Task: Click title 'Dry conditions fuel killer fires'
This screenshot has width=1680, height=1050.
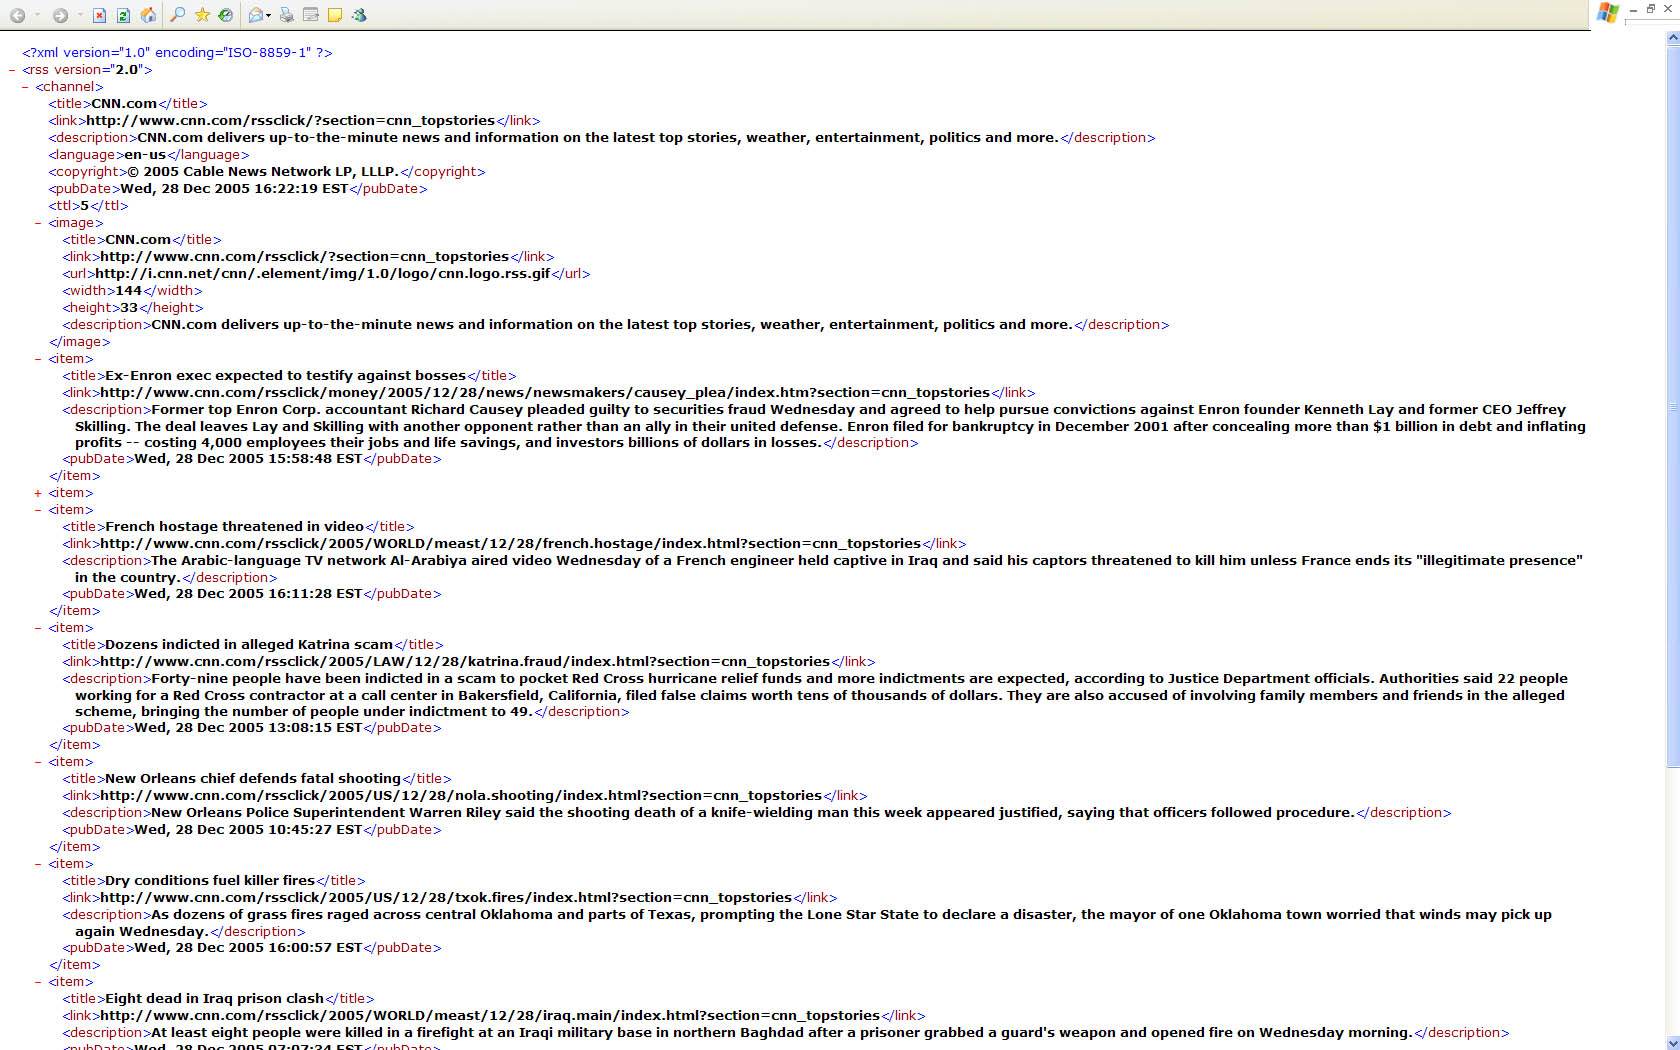Action: tap(210, 881)
